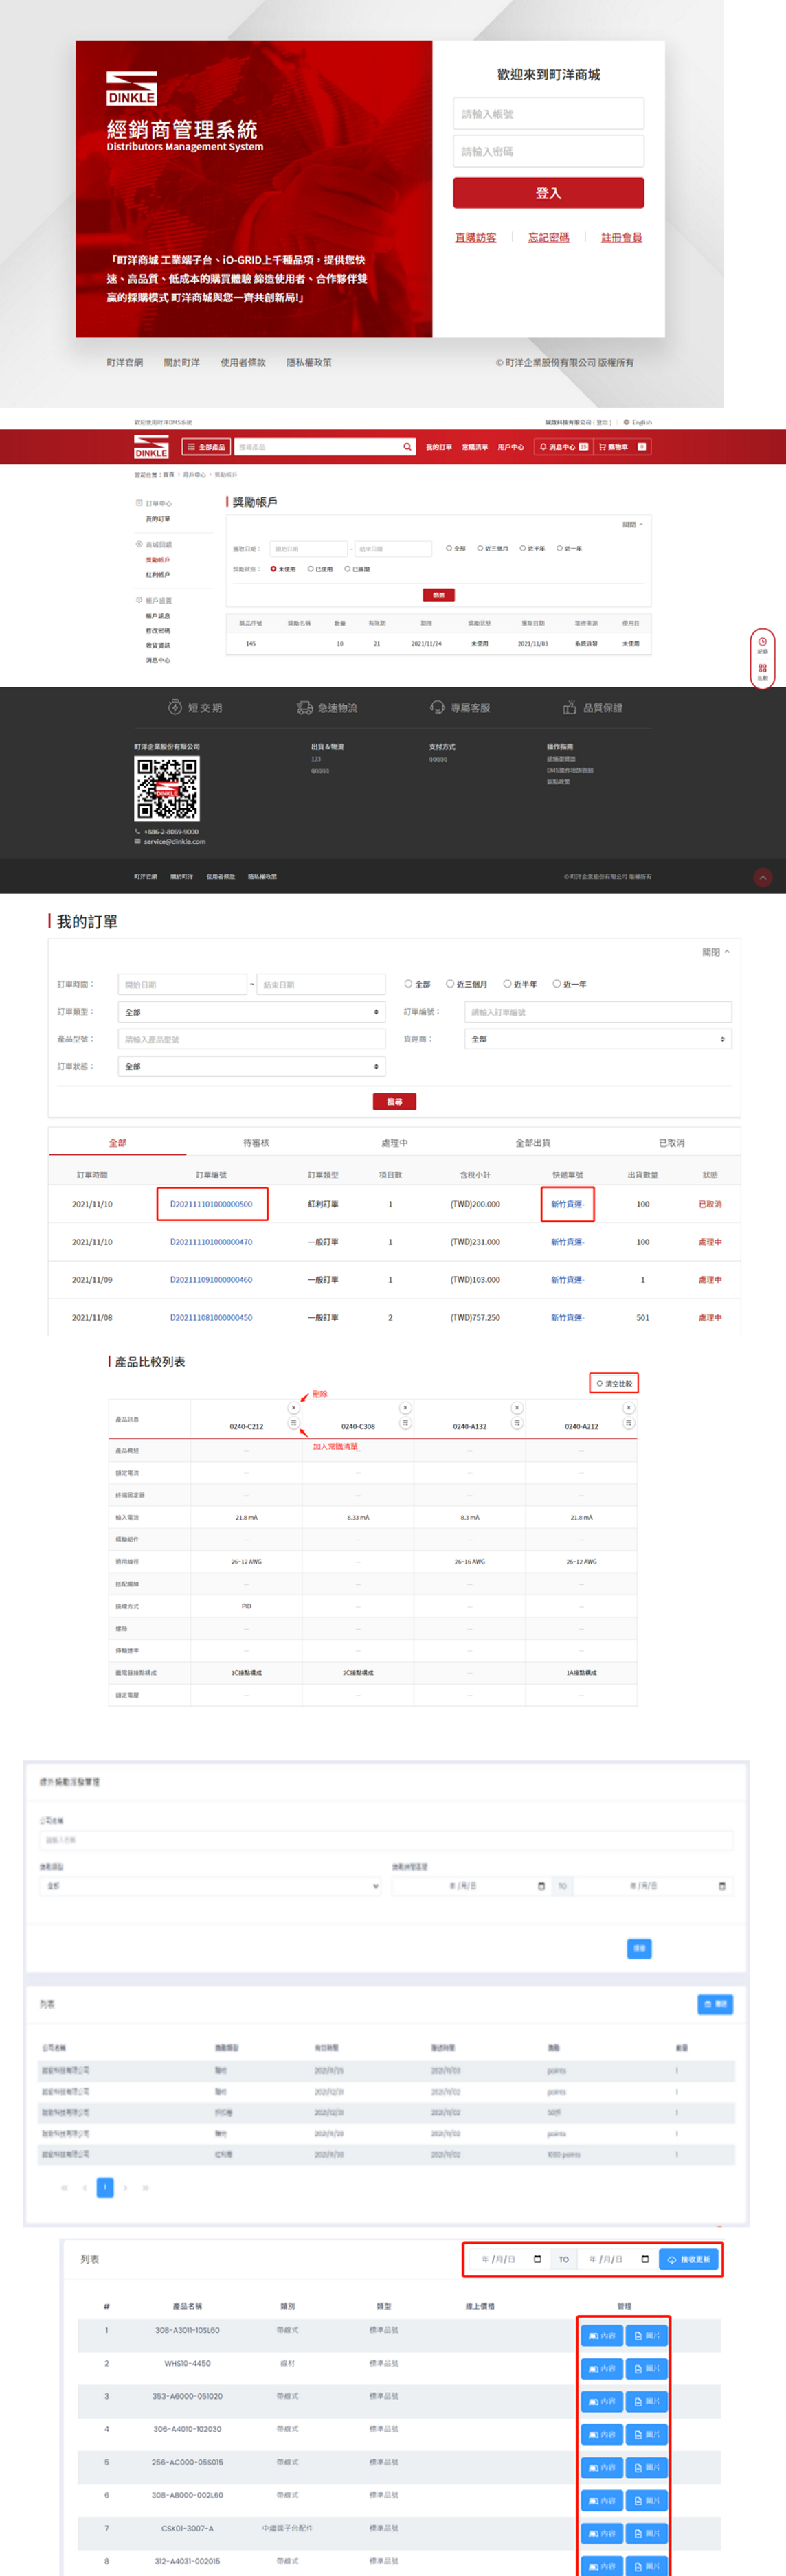Viewport: 786px width, 2576px height.
Task: Open the 購物車 shopping cart
Action: tap(622, 447)
